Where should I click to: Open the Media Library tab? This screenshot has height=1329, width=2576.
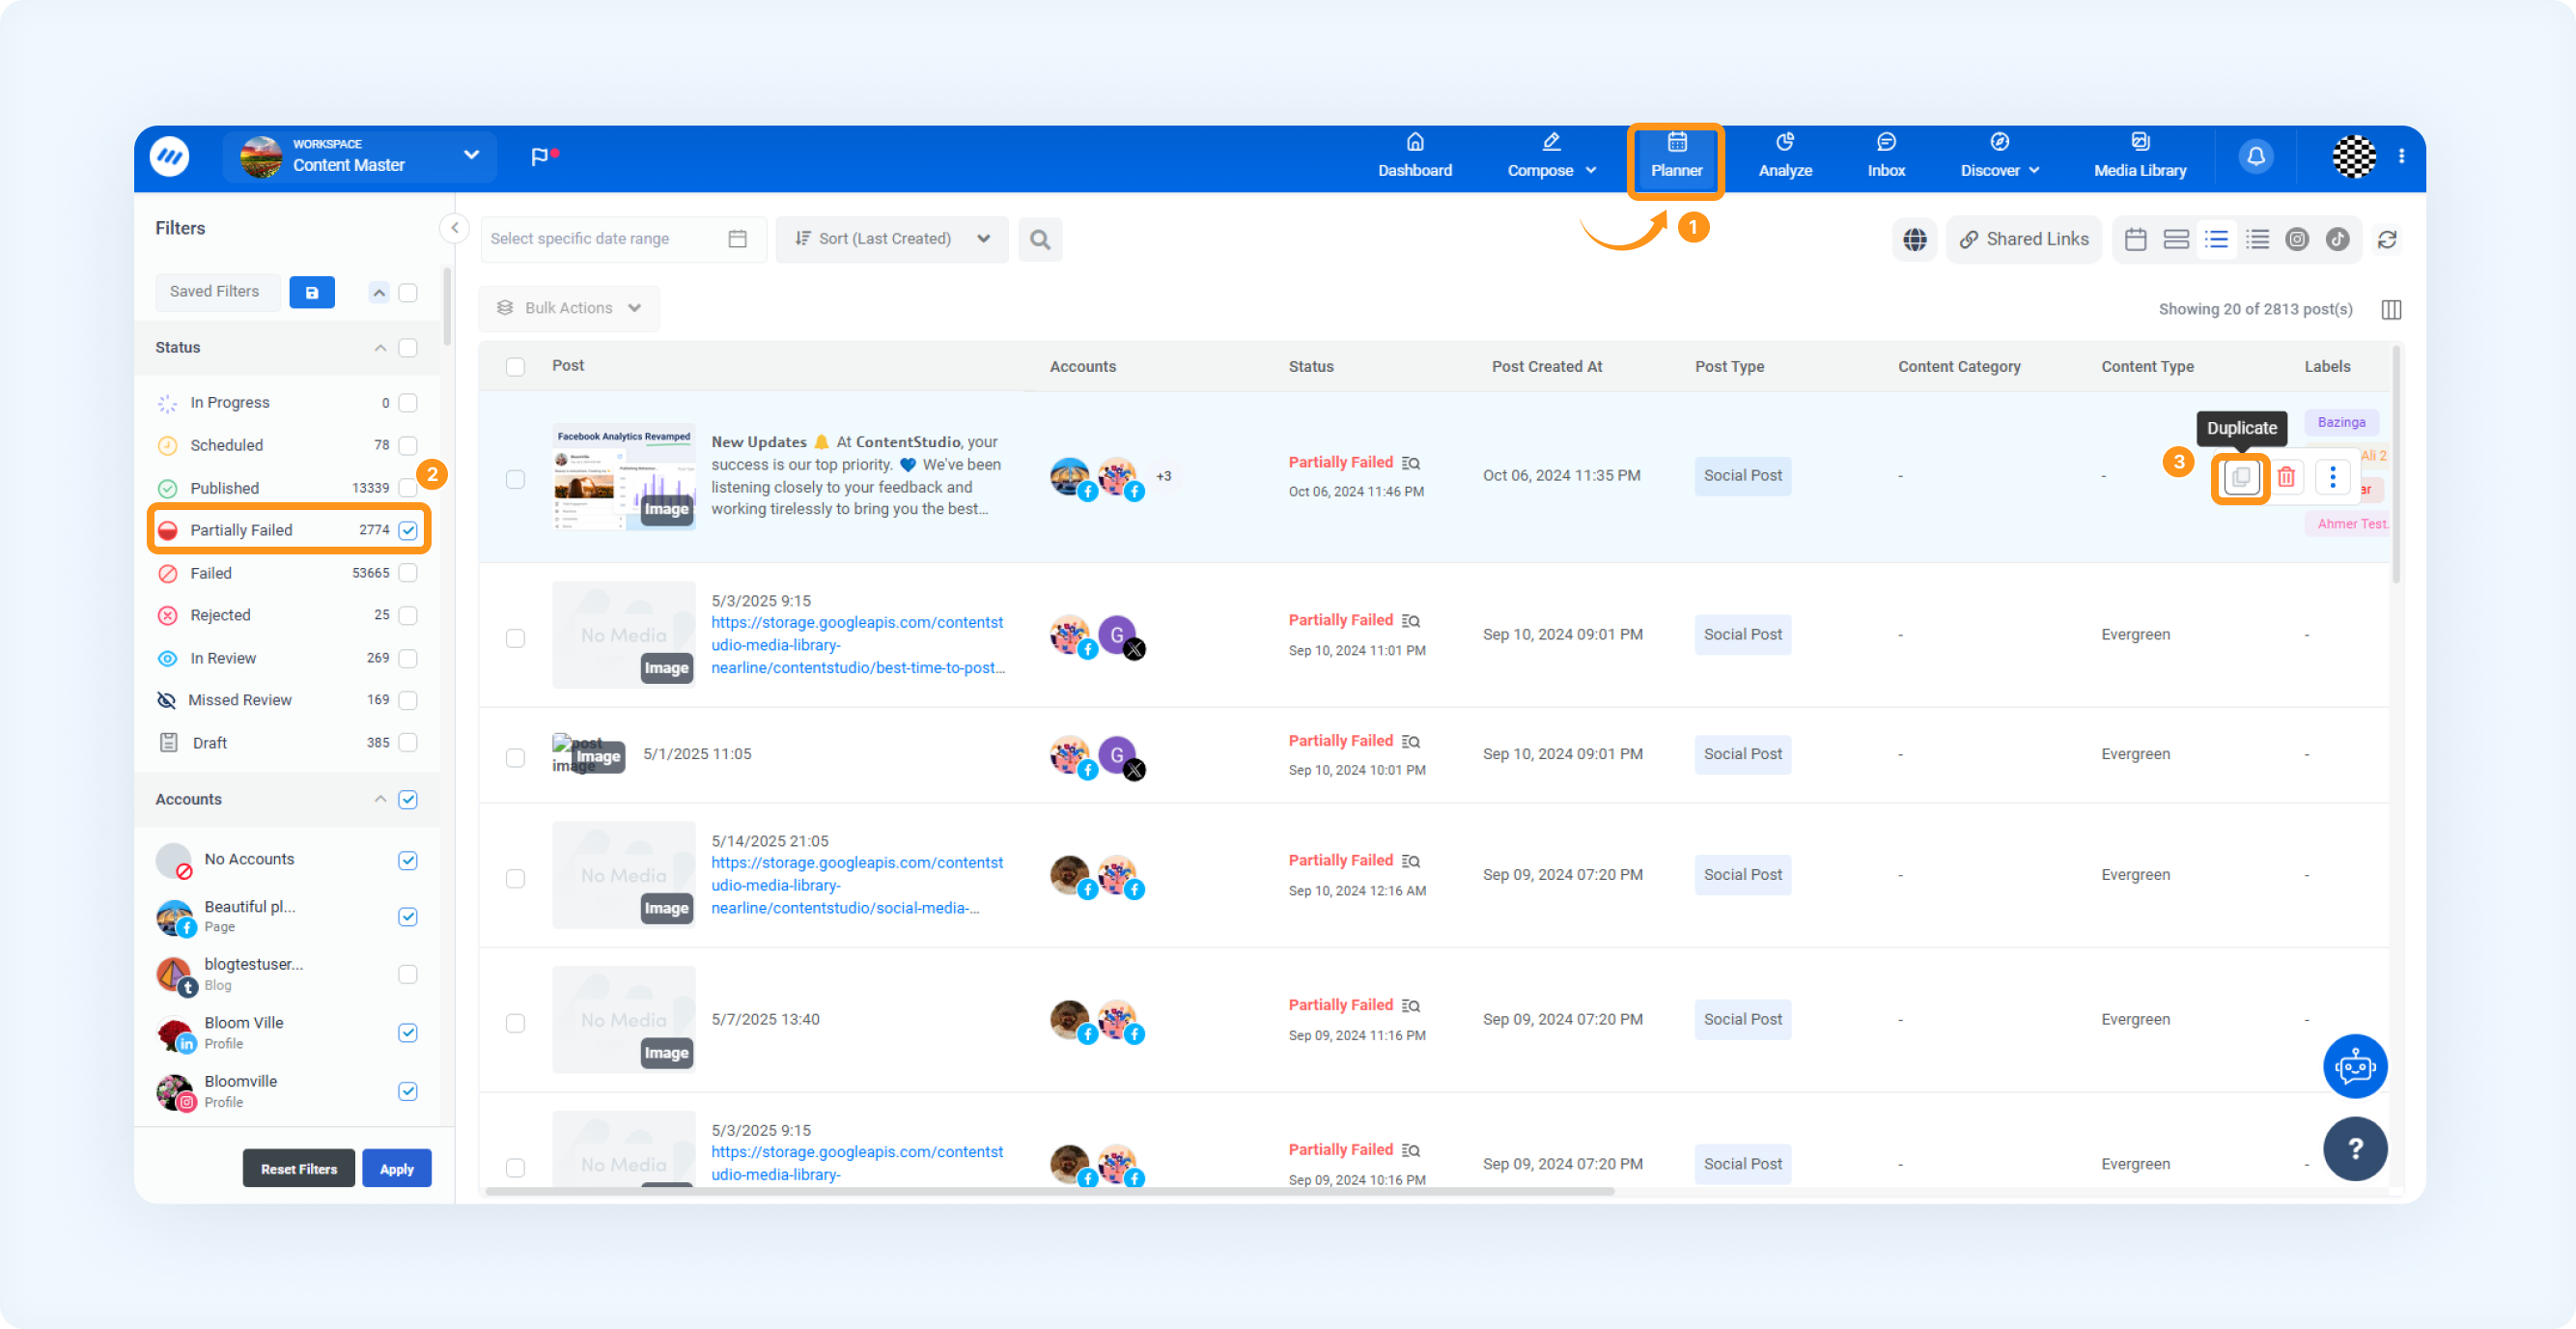point(2140,157)
